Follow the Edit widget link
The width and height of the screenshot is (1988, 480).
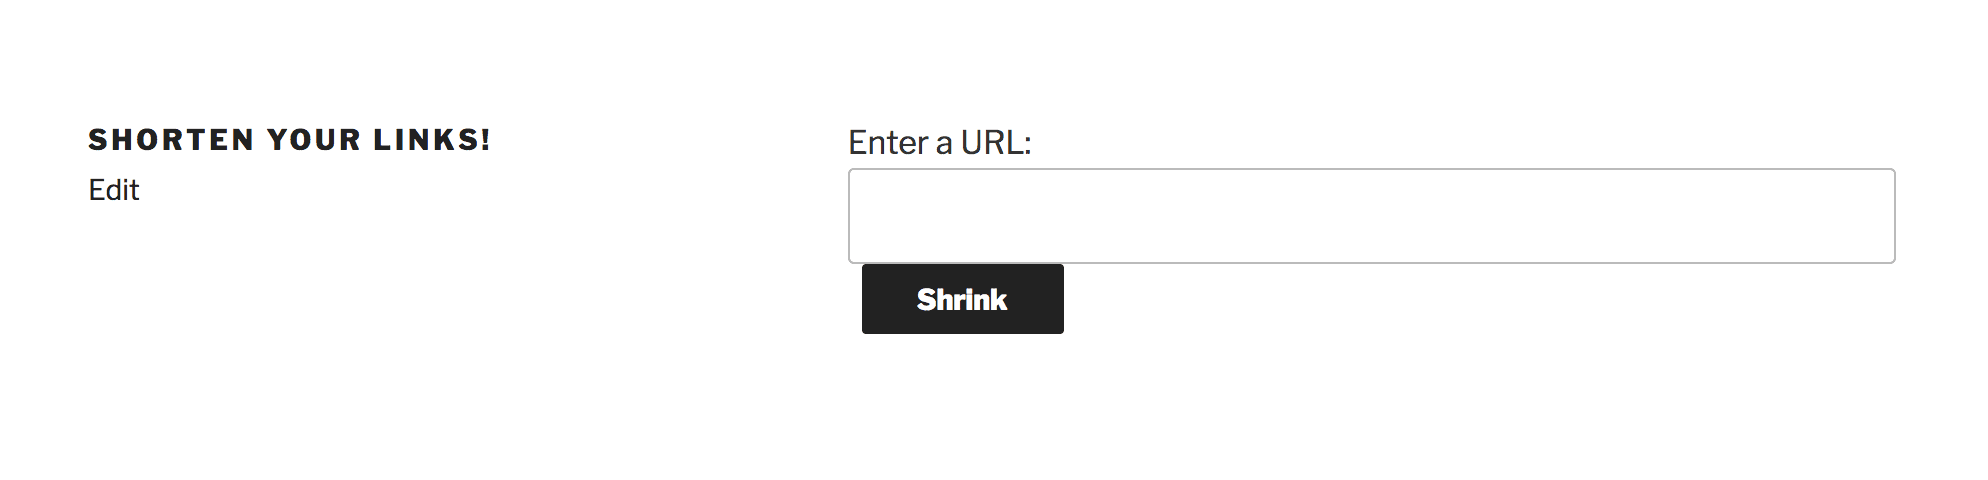pyautogui.click(x=114, y=190)
